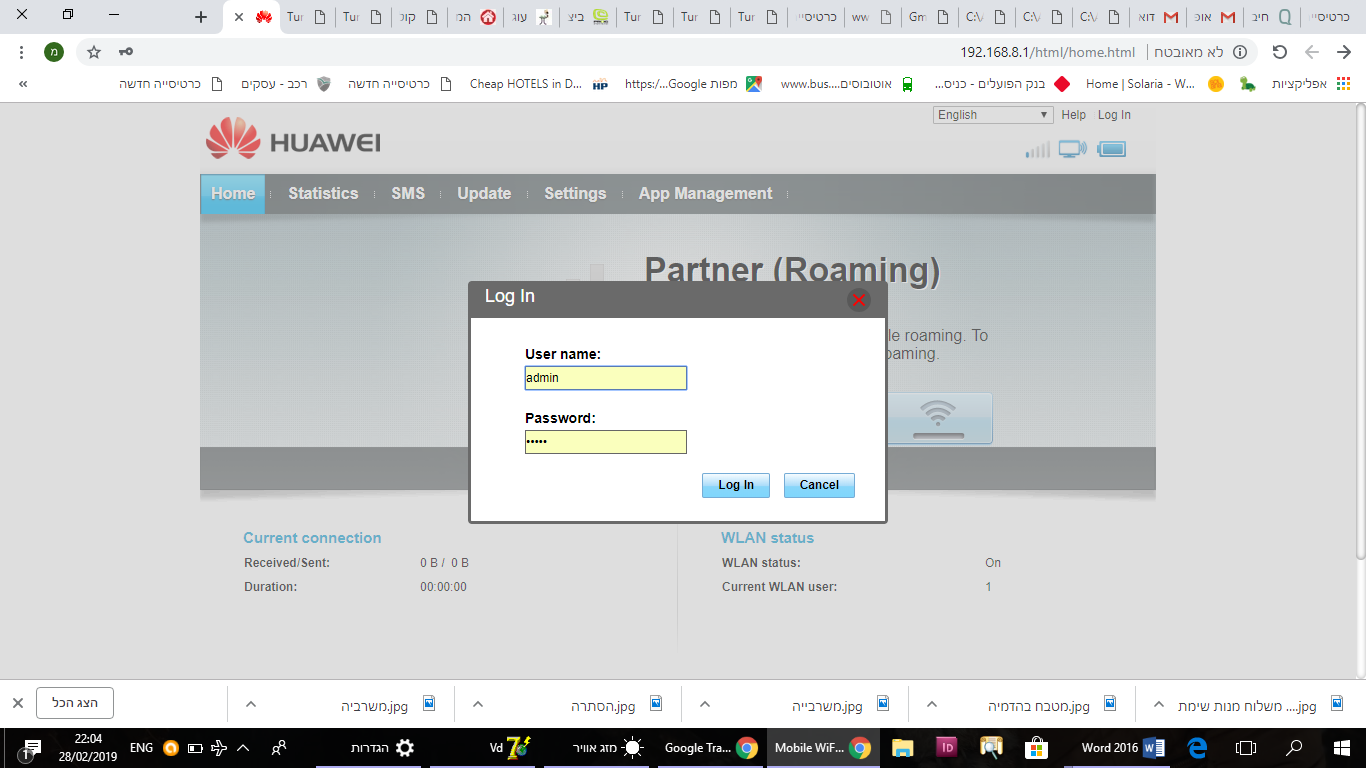Open the Settings menu tab
1366x768 pixels.
point(575,194)
